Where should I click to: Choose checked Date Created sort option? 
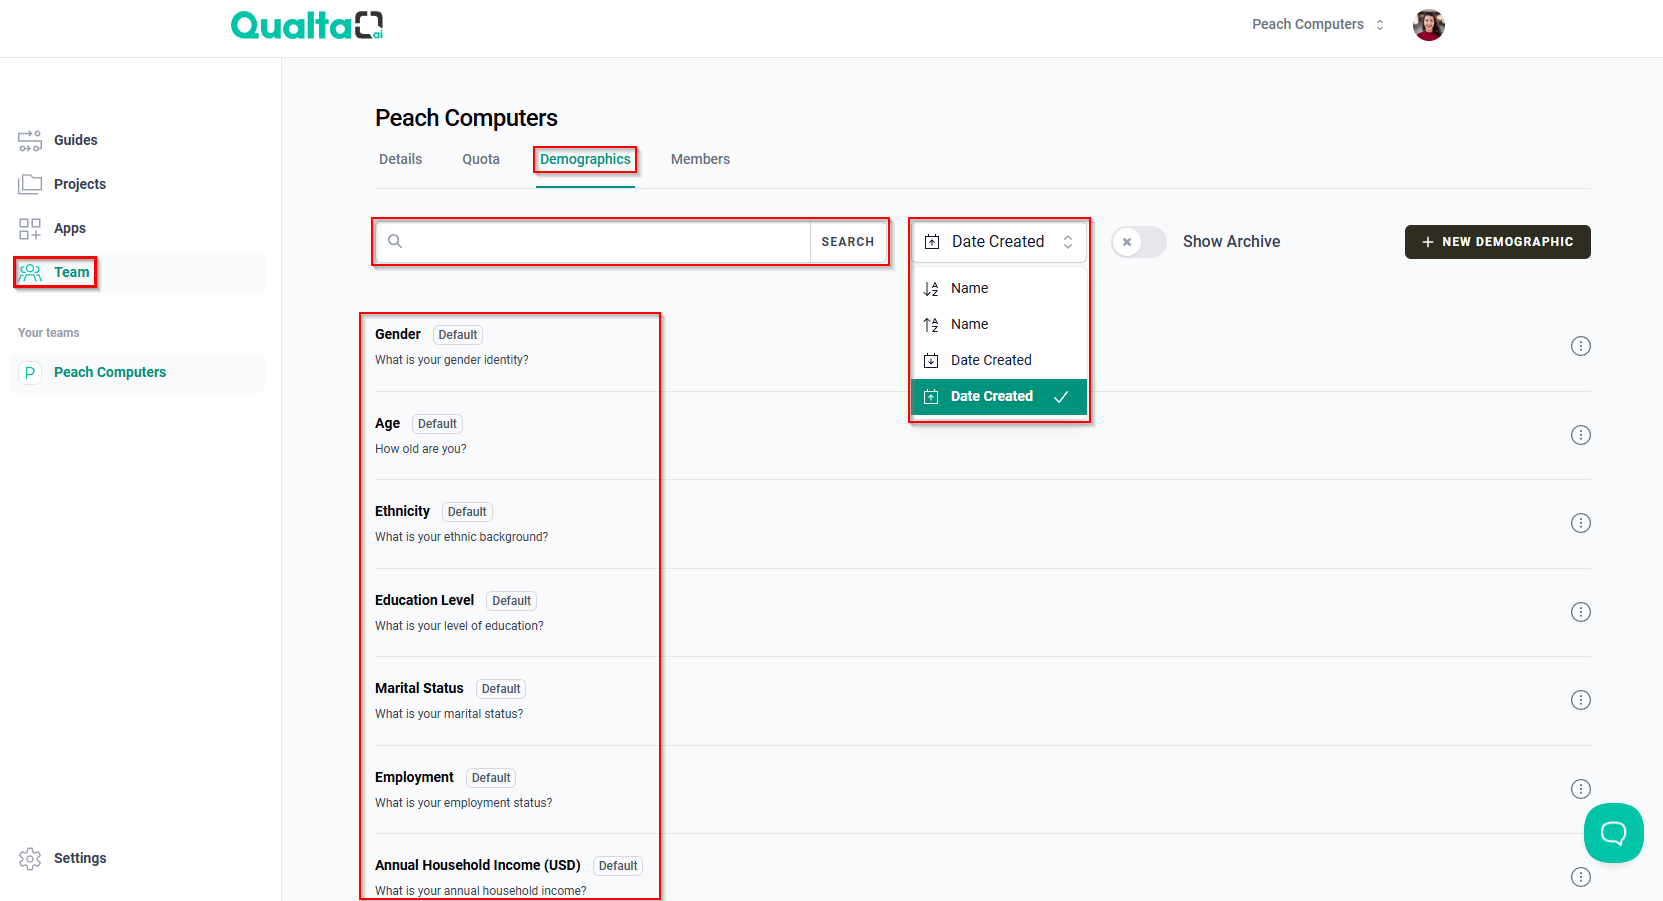click(998, 396)
